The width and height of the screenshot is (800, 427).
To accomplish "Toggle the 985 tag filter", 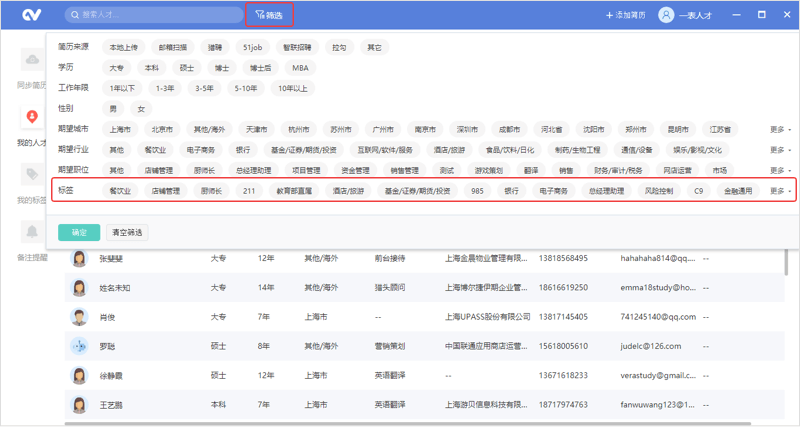I will click(x=477, y=191).
